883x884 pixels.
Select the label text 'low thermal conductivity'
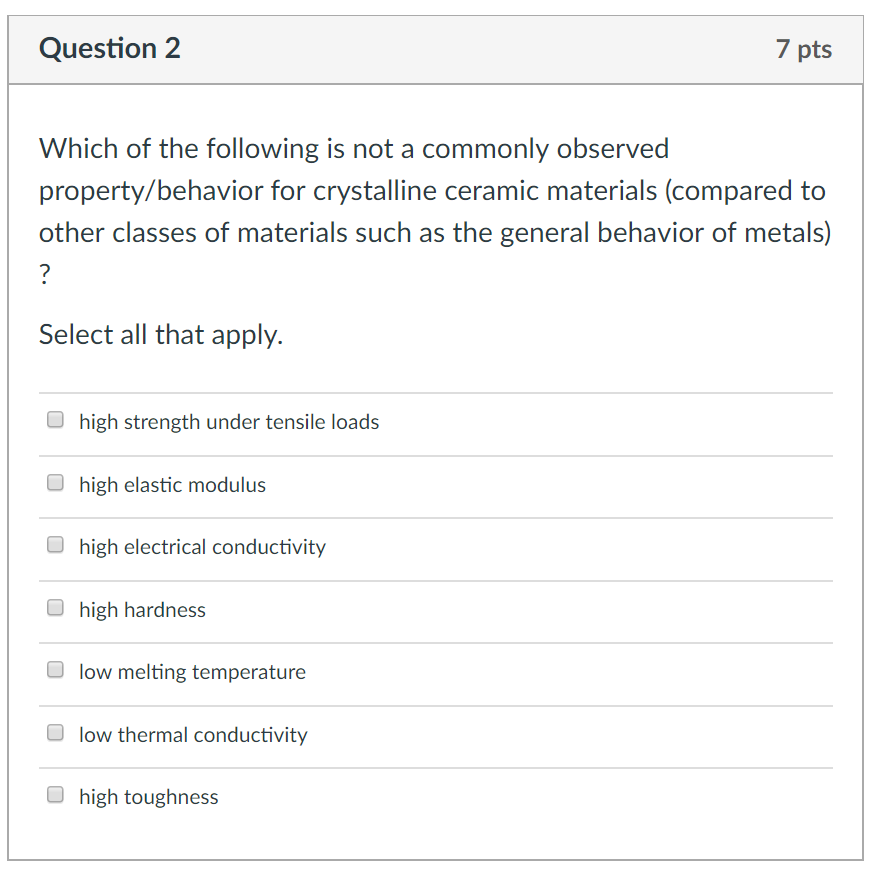[x=193, y=735]
